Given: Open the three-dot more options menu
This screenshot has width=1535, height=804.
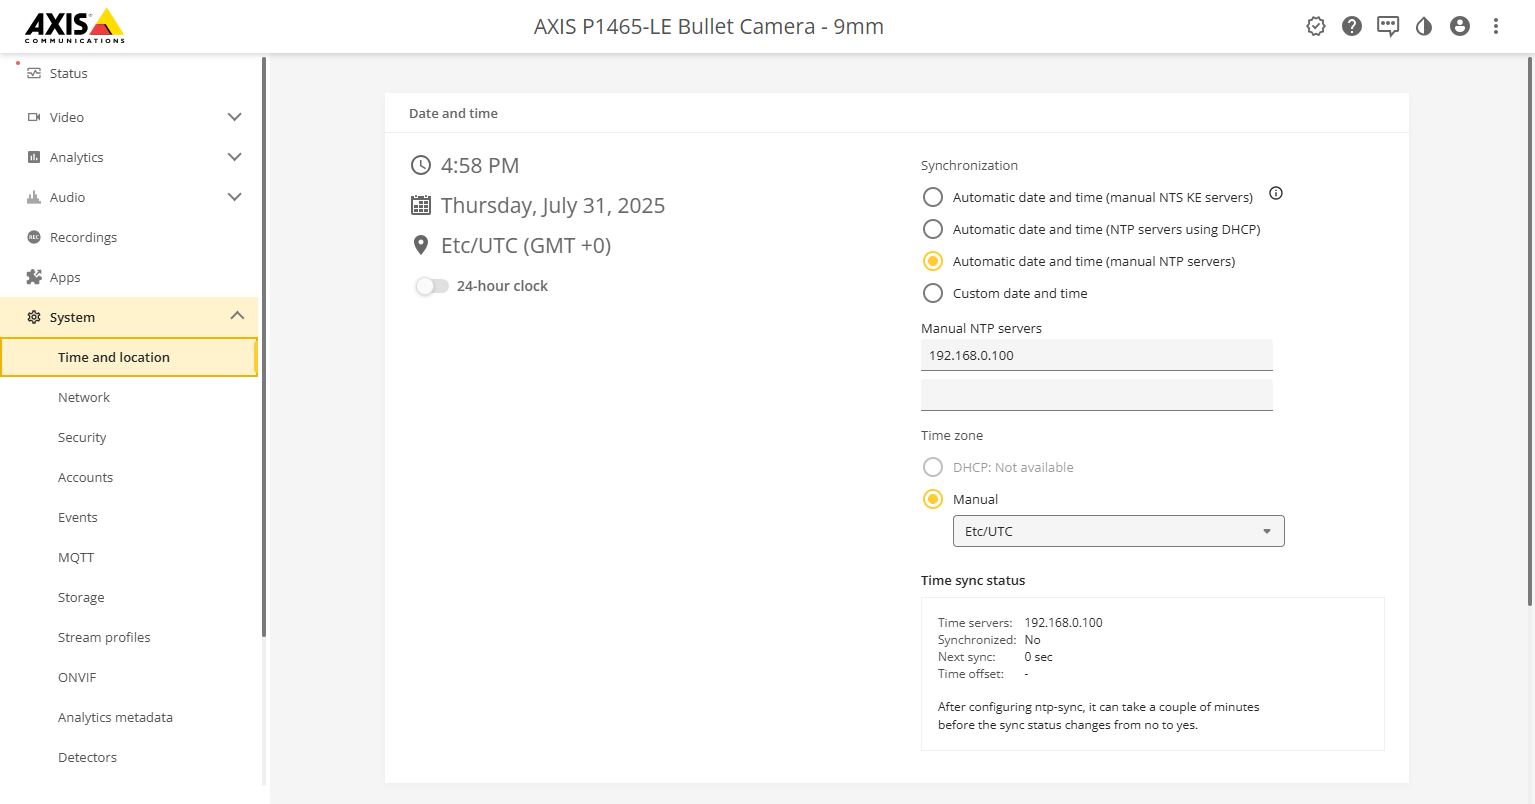Looking at the screenshot, I should point(1495,27).
